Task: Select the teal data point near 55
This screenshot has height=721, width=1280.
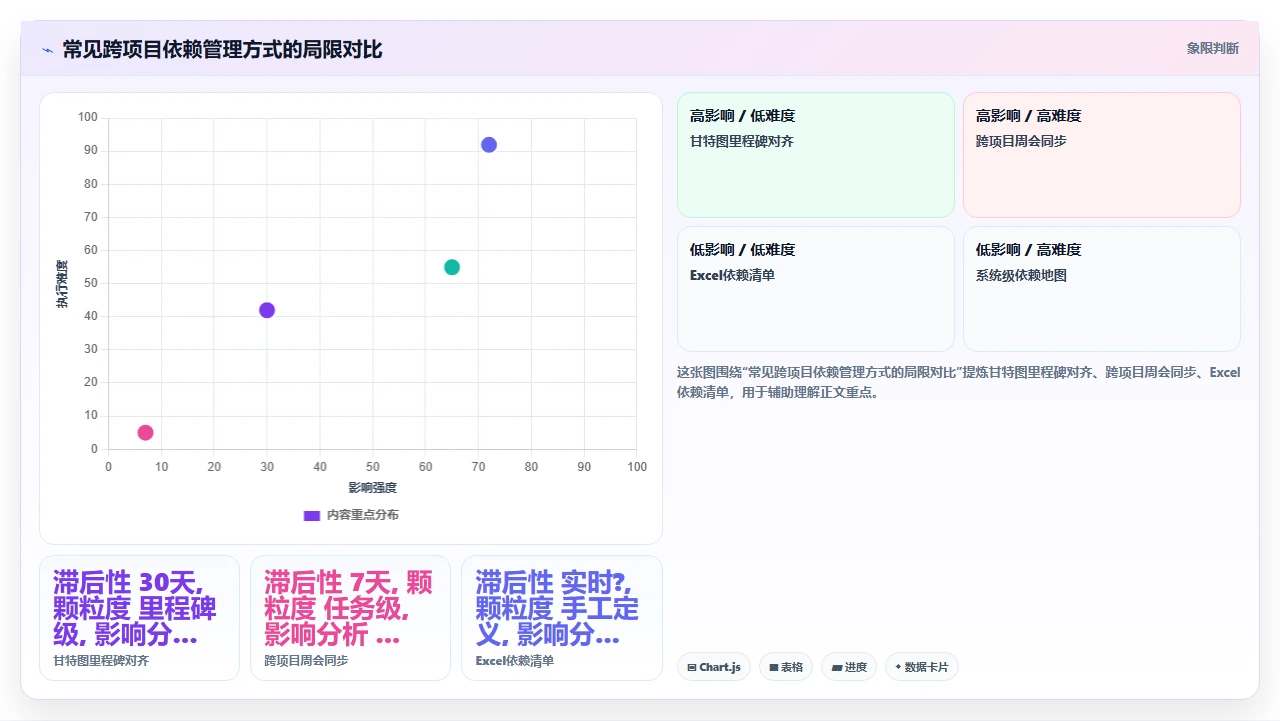Action: [x=452, y=267]
